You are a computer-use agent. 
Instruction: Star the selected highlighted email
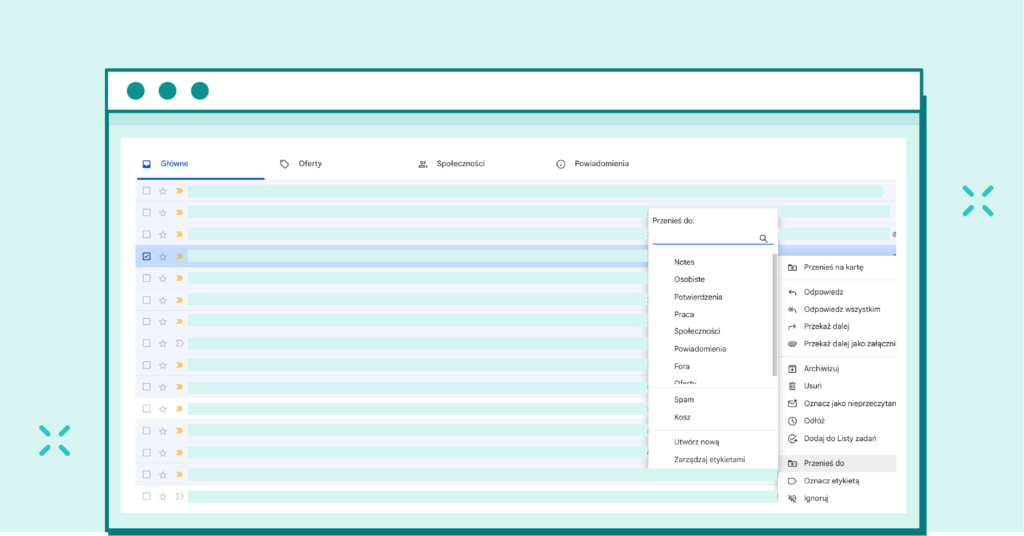[163, 256]
